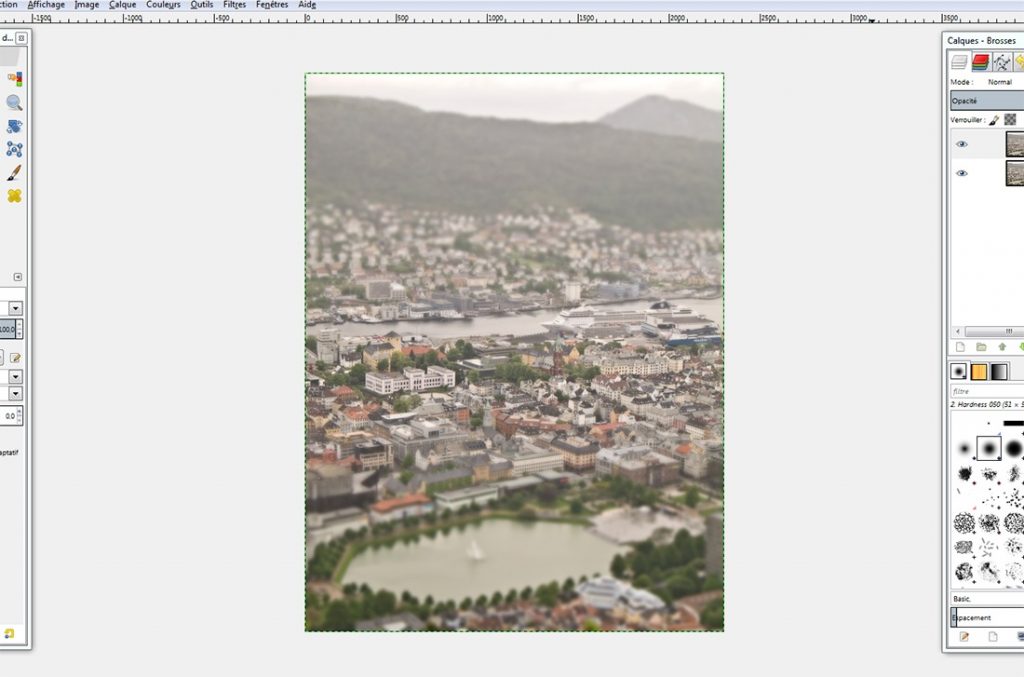Toggle lock alpha channel checkerboard icon
Screen dimensions: 1024x677
(1010, 120)
